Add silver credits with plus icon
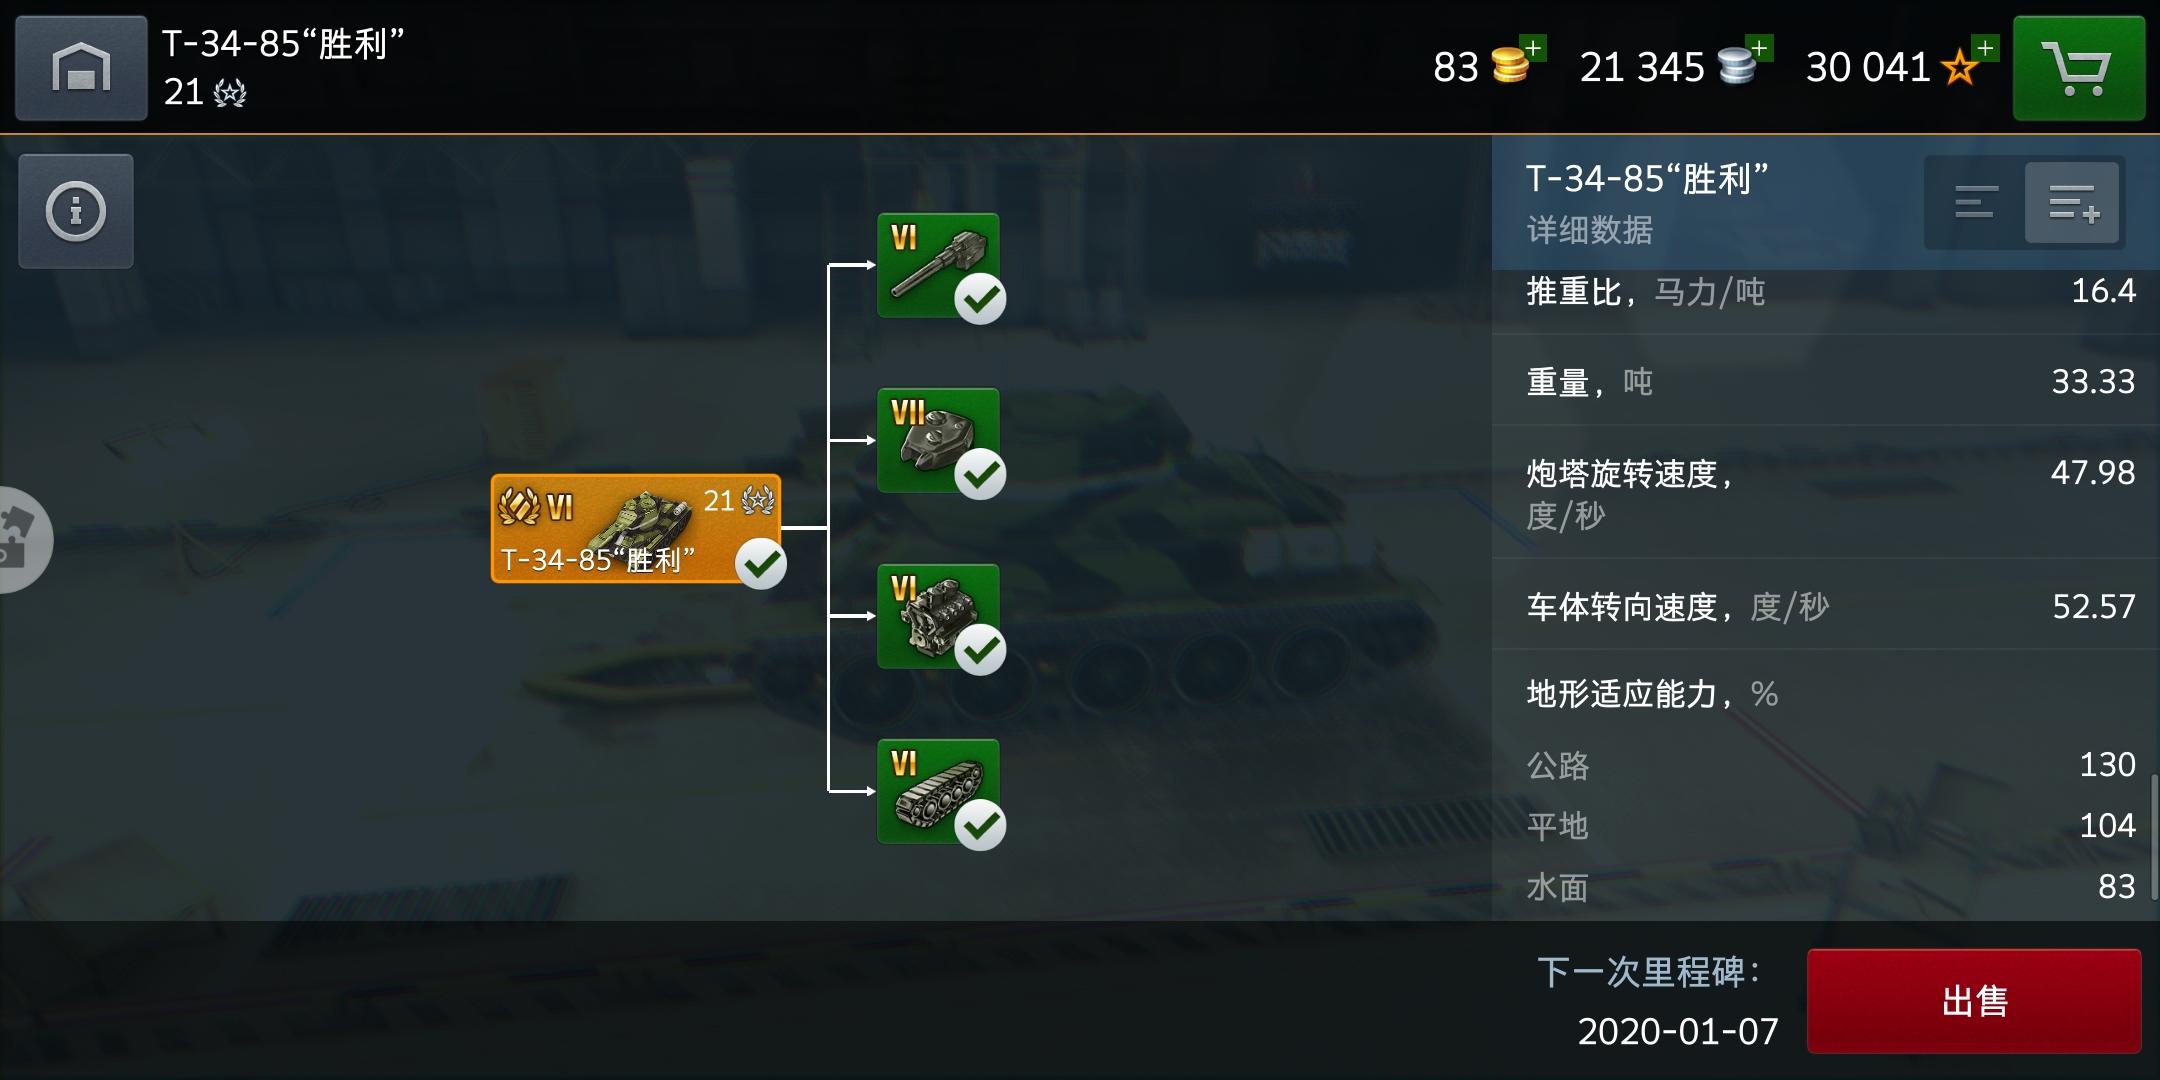 (x=1759, y=48)
